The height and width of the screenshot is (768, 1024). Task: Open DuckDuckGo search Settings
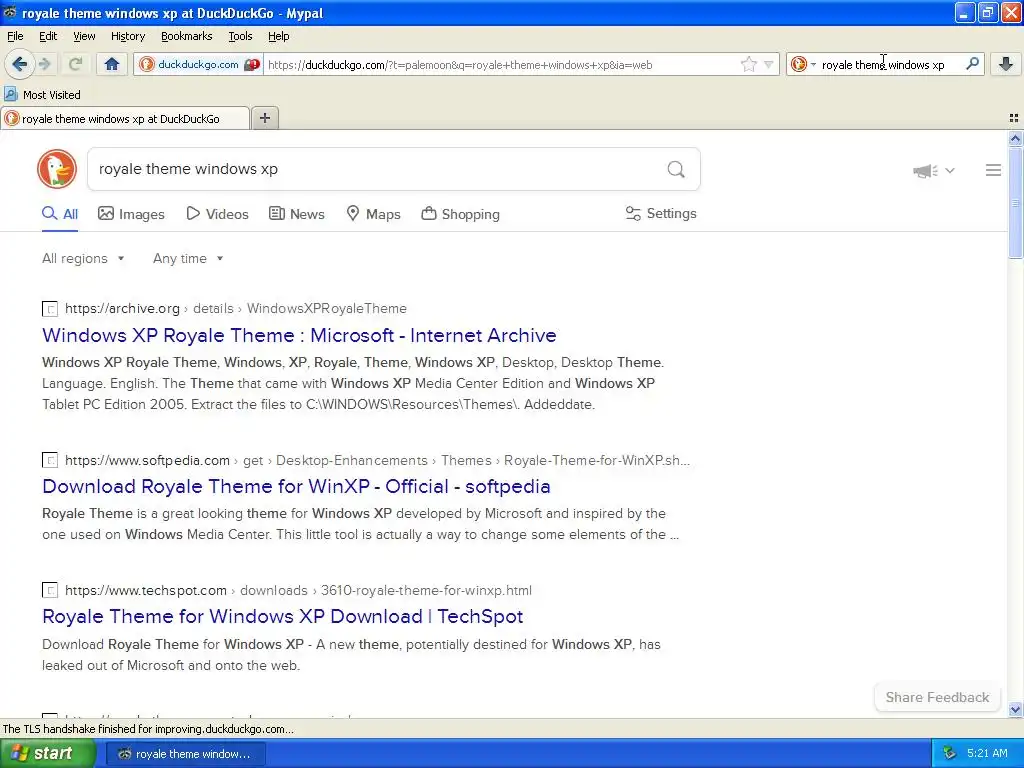click(661, 214)
